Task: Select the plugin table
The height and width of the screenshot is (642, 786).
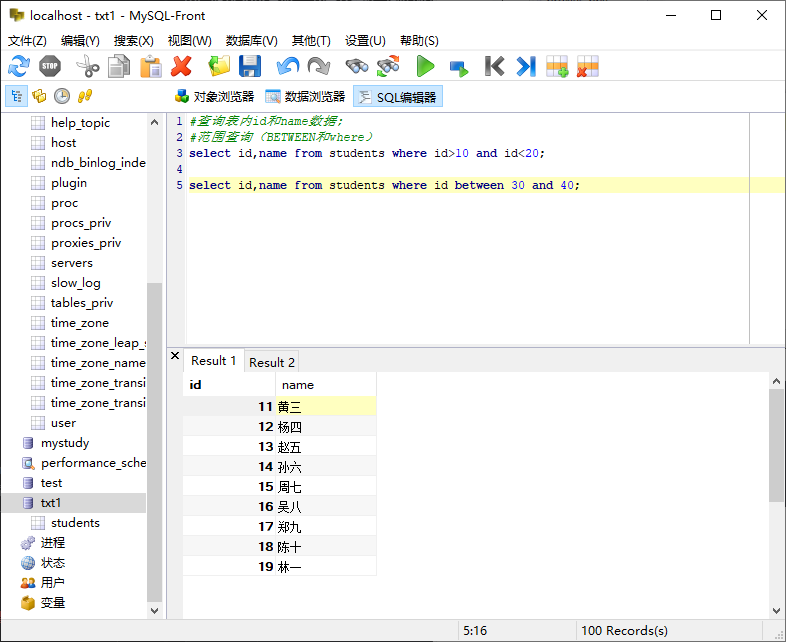Action: click(x=69, y=183)
